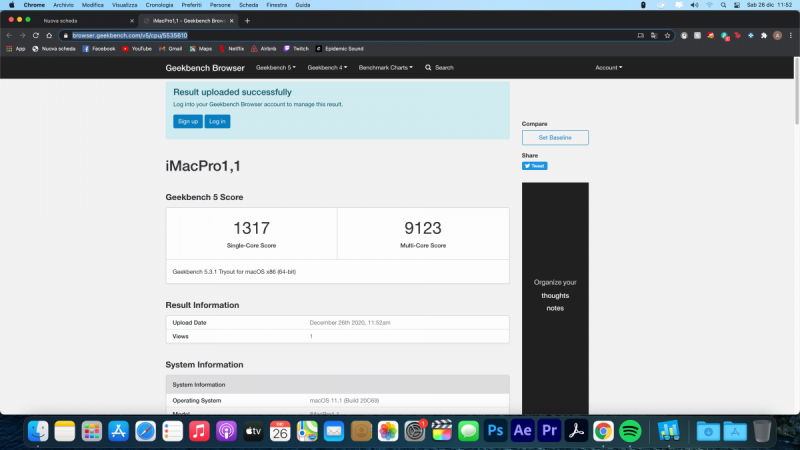
Task: Open the Chrome home page
Action: click(49, 35)
